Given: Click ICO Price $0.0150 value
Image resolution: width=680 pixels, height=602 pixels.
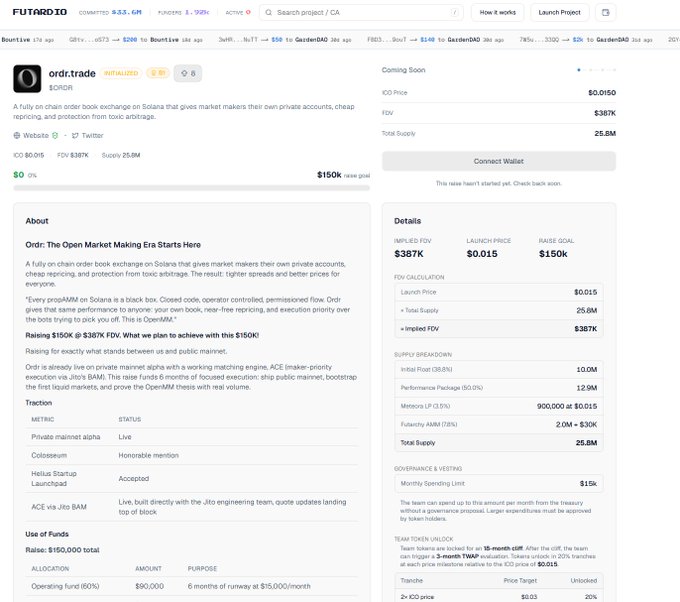Looking at the screenshot, I should [602, 92].
